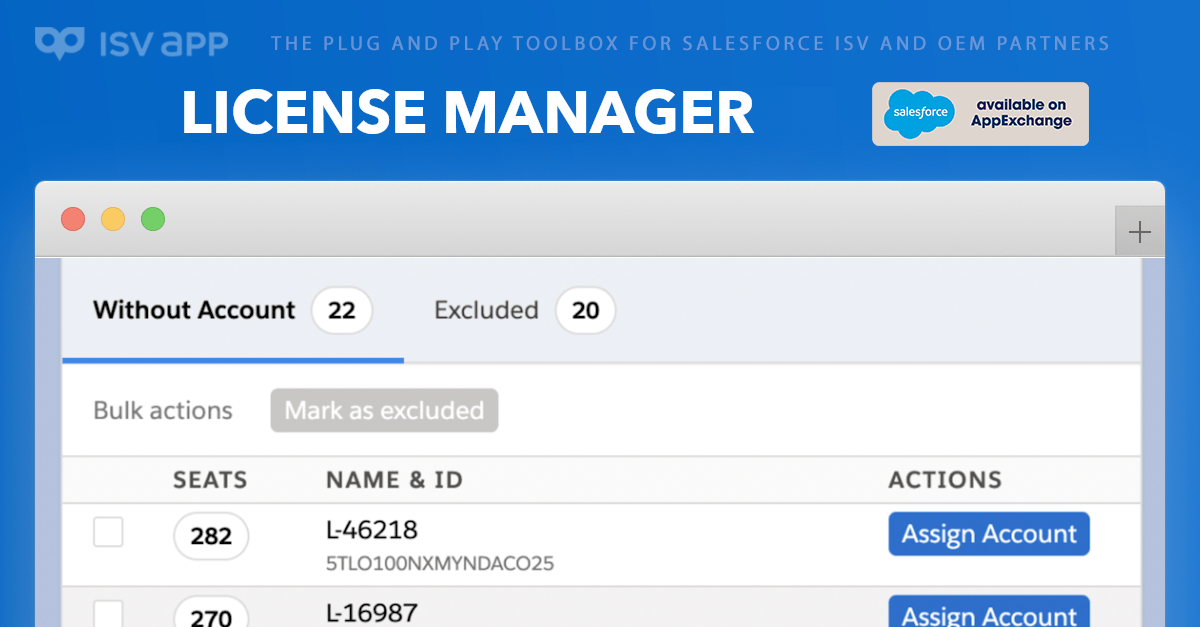Click the Salesforce cloud logo
Screen dimensions: 1200x627
(919, 114)
